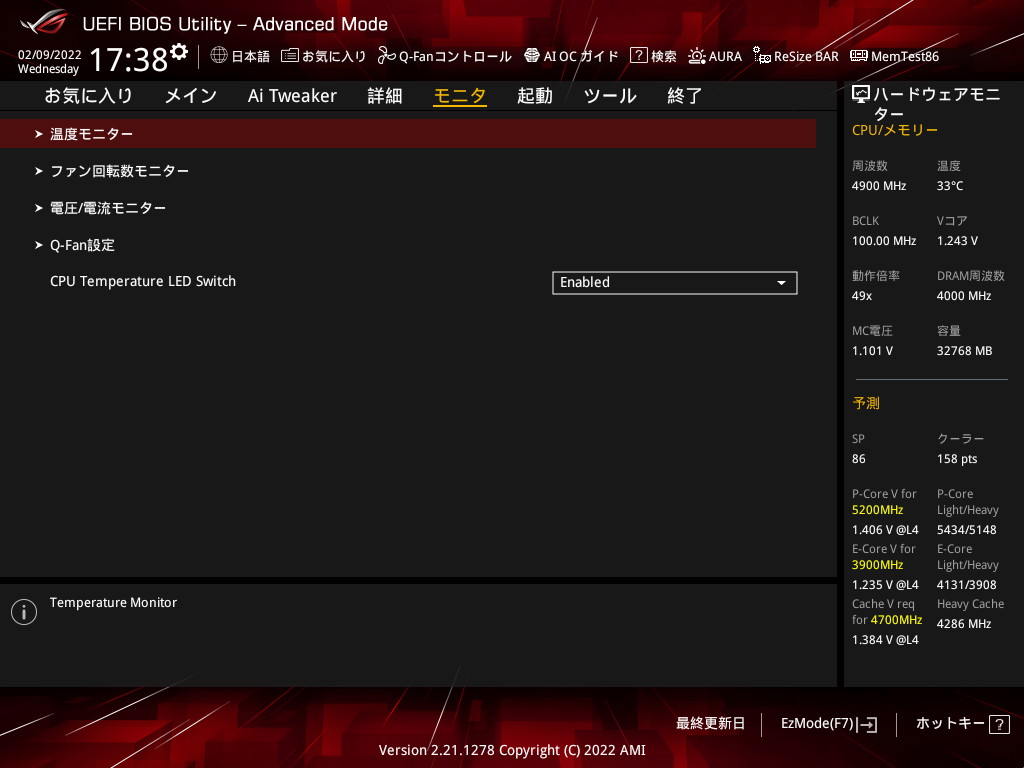Screen dimensions: 1024x768
Task: Switch to EzMode(F7)
Action: click(x=829, y=724)
